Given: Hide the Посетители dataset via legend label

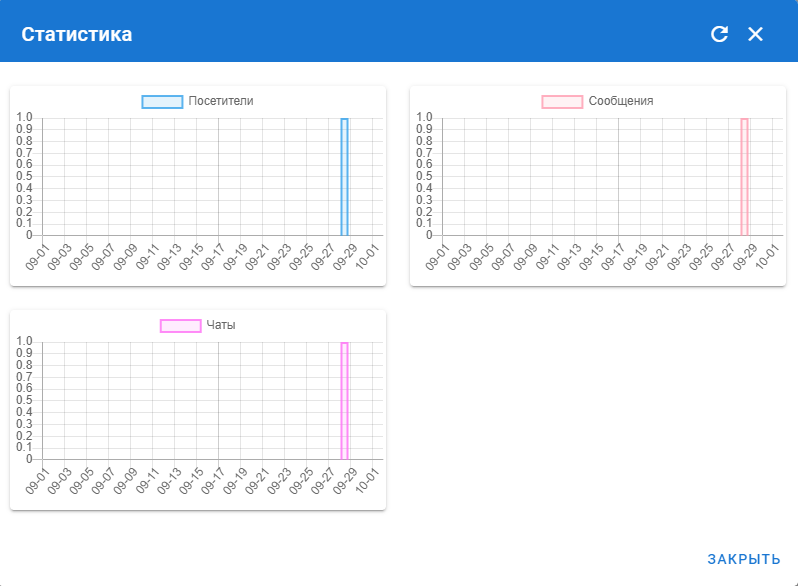Looking at the screenshot, I should click(221, 101).
